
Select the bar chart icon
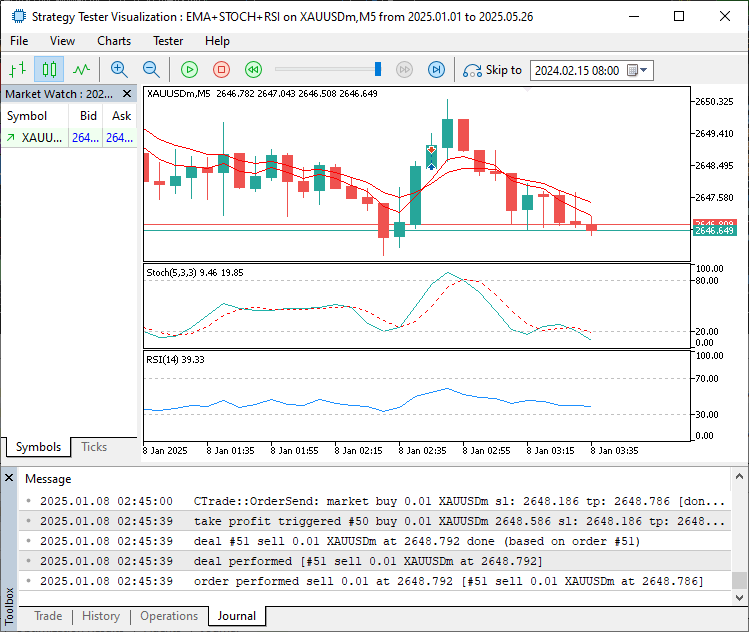click(17, 69)
